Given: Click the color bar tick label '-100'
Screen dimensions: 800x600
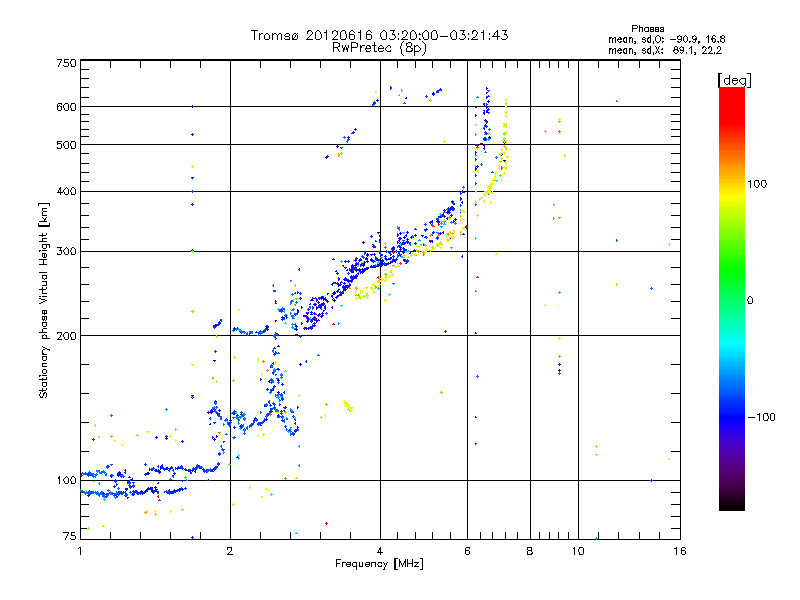Looking at the screenshot, I should [x=761, y=417].
